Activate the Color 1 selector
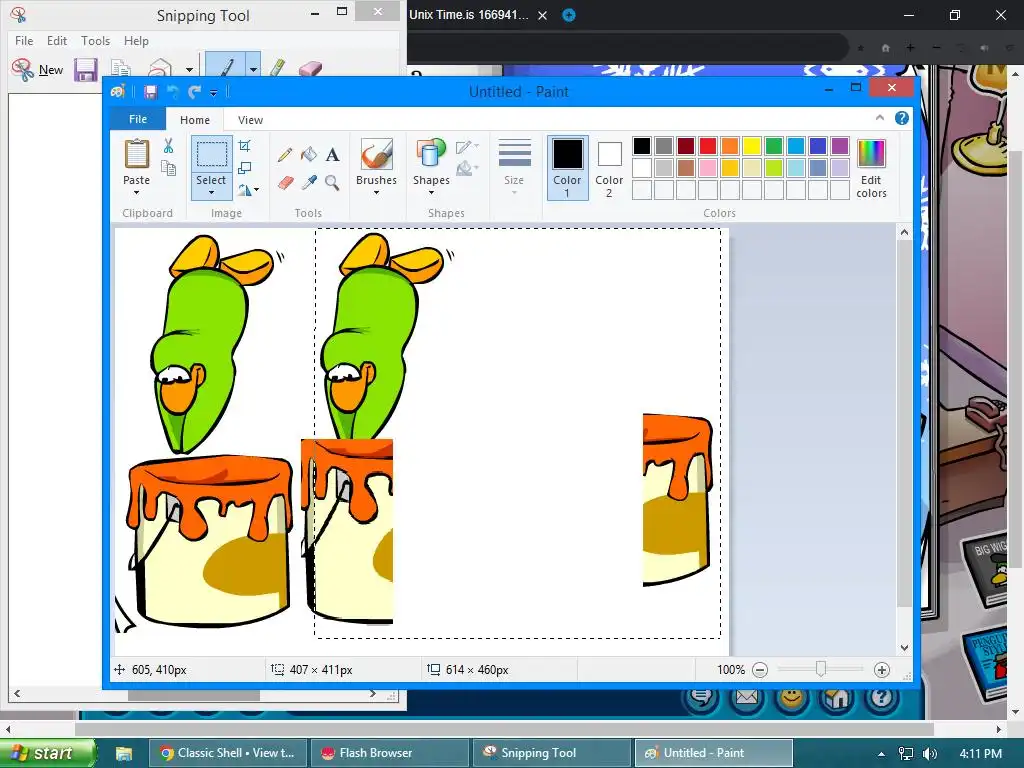Screen dimensions: 1024x768 [568, 168]
